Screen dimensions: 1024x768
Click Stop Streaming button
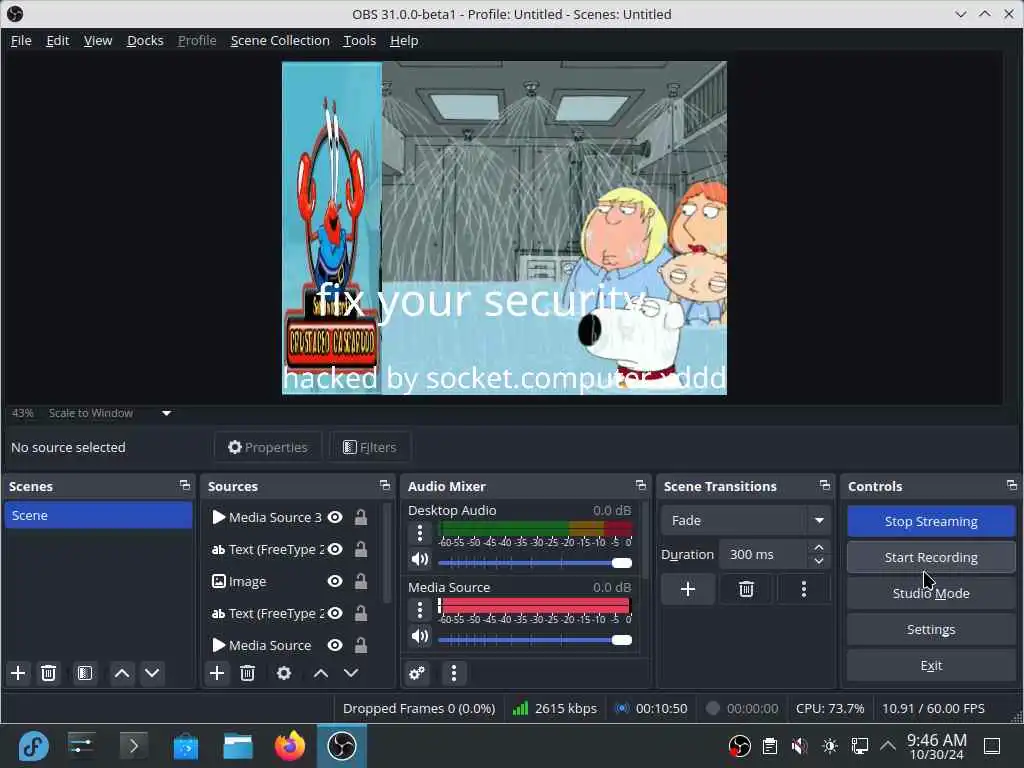(931, 521)
